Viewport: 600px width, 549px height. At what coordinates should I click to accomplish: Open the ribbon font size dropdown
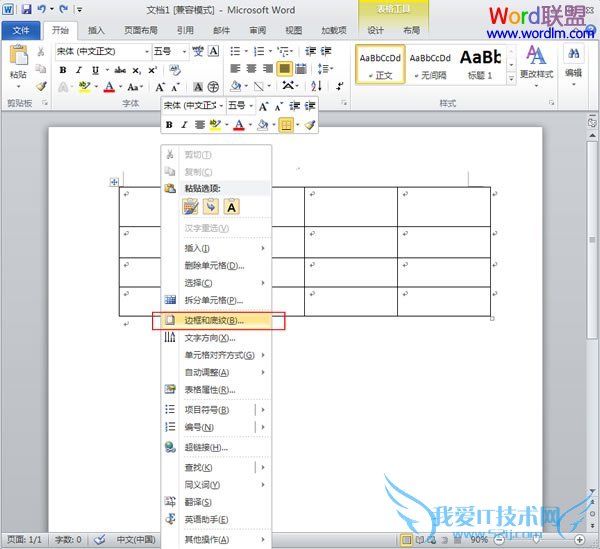[184, 51]
